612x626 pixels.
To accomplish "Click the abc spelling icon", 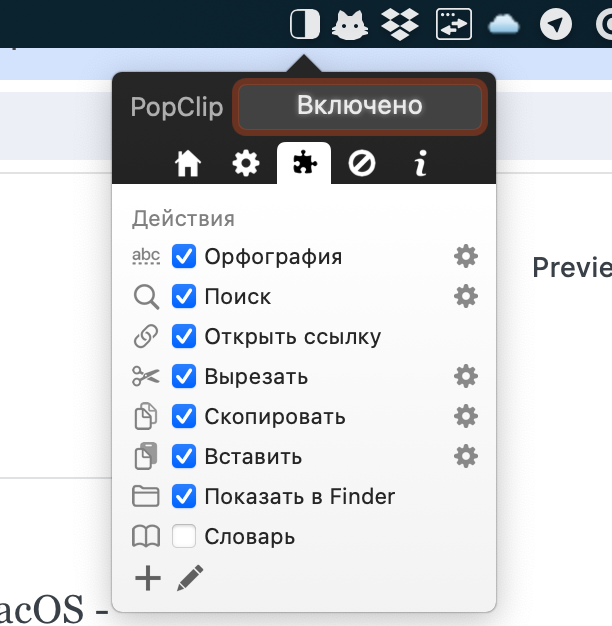I will click(146, 256).
